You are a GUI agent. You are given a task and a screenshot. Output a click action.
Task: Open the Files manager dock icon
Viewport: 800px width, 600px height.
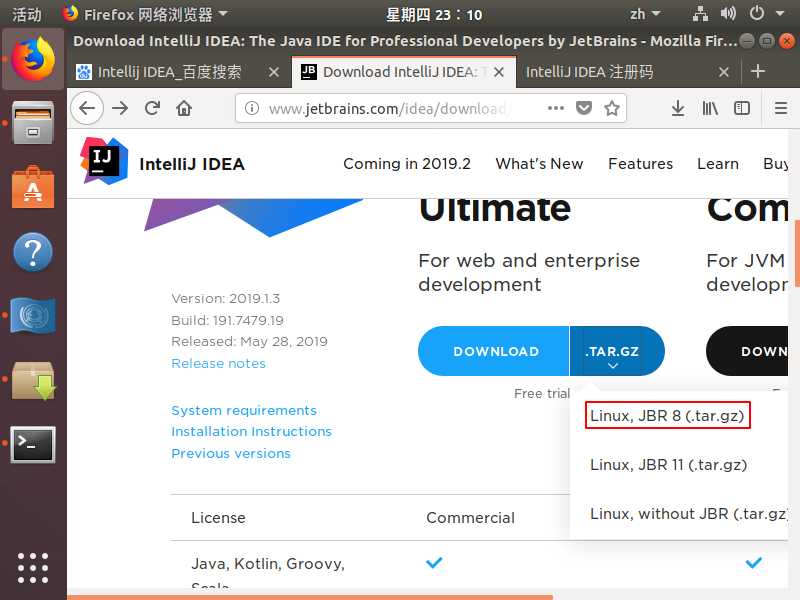[33, 123]
